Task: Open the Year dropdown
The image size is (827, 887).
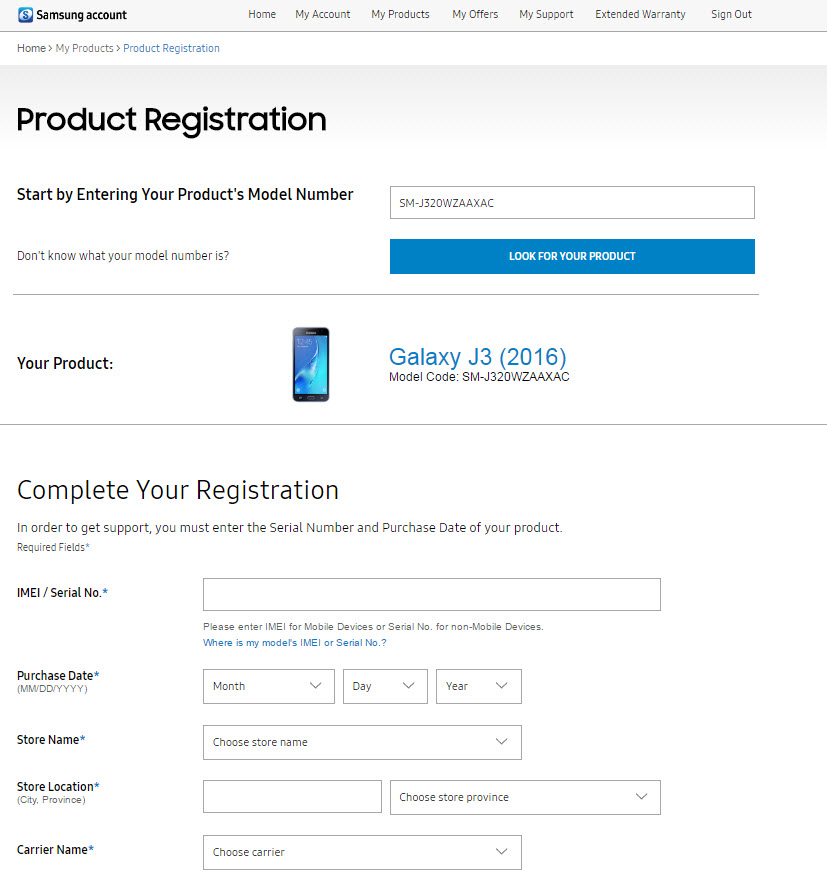Action: coord(479,686)
